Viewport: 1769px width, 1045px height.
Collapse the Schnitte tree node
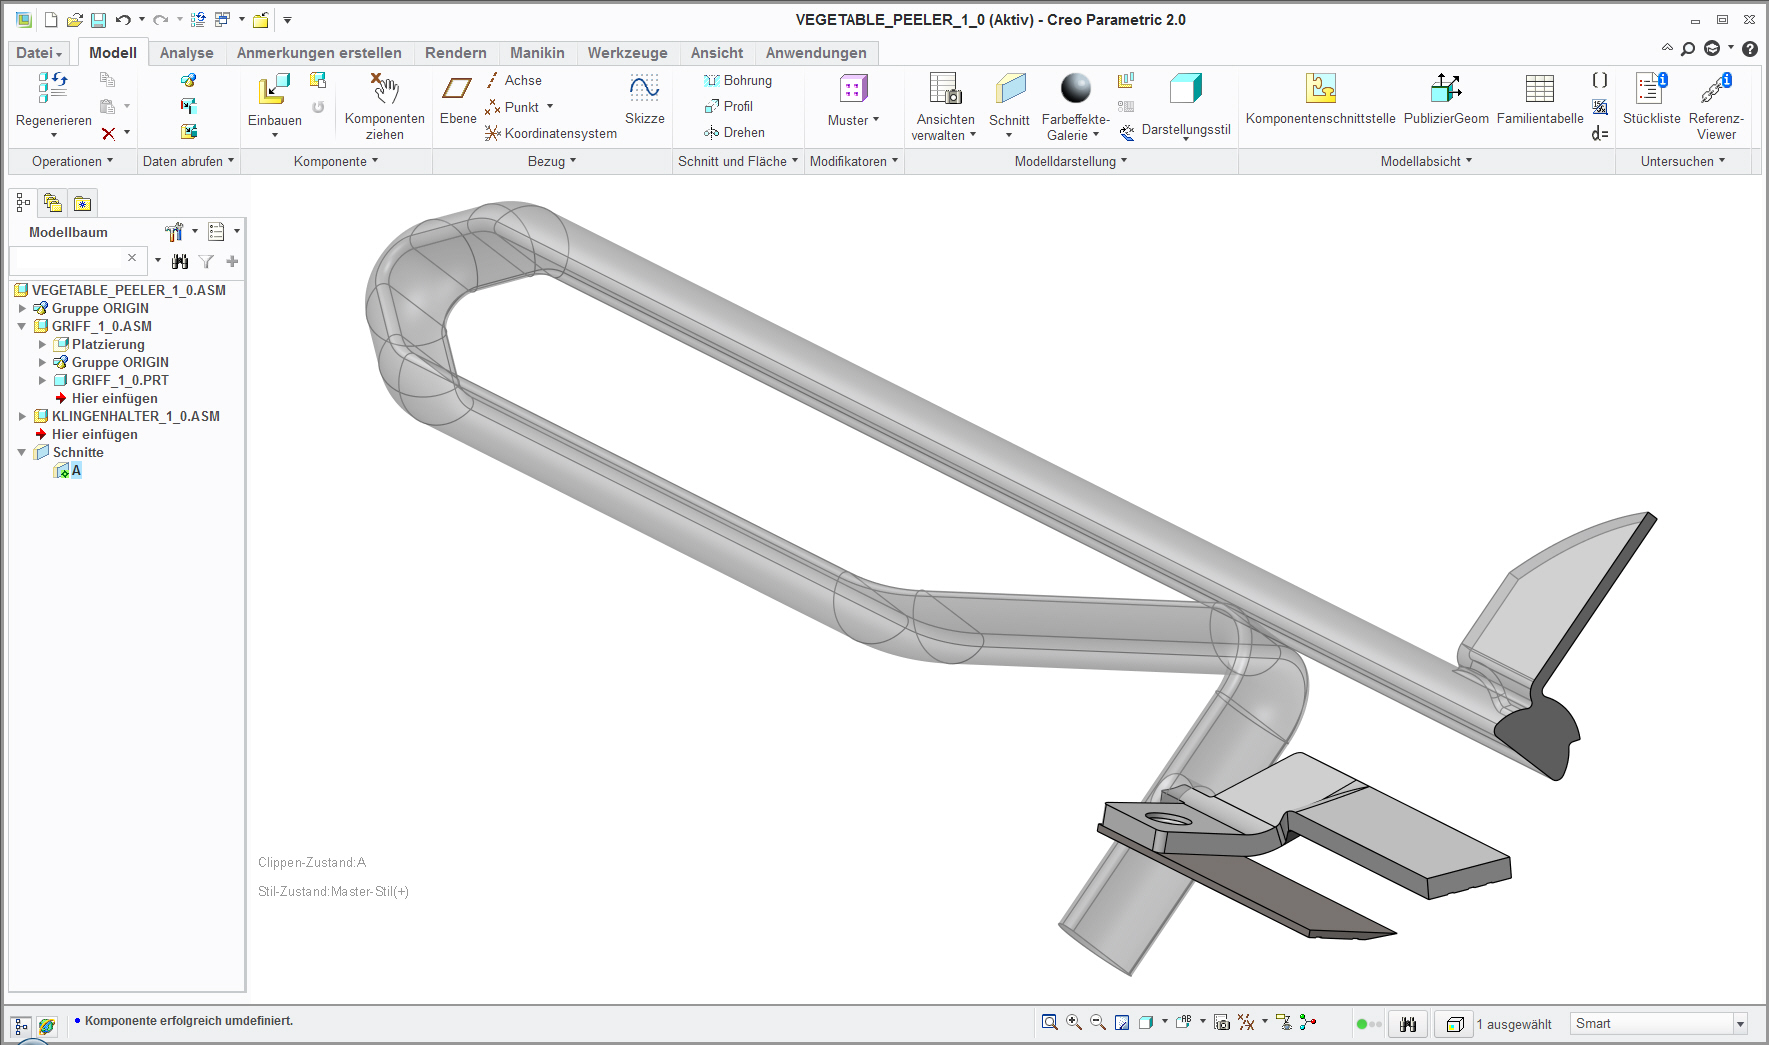pos(22,452)
